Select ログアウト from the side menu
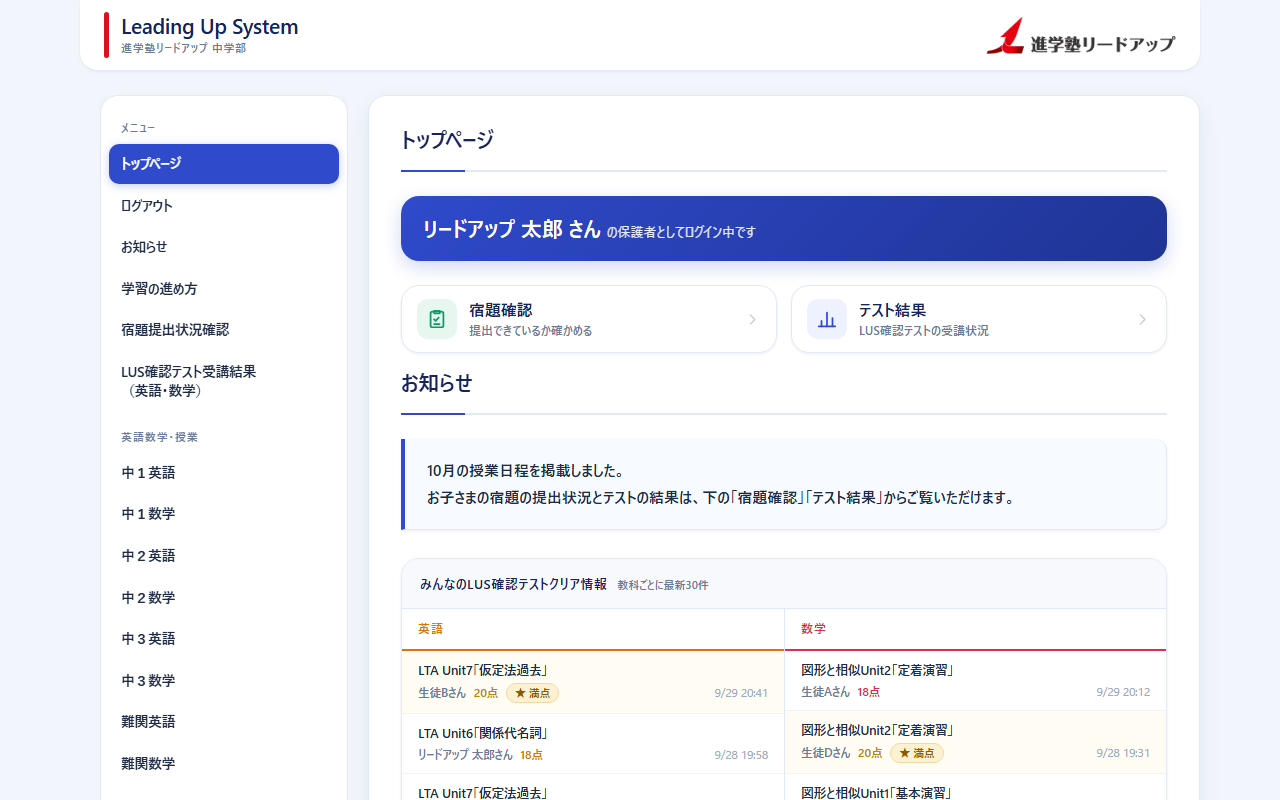 [224, 206]
